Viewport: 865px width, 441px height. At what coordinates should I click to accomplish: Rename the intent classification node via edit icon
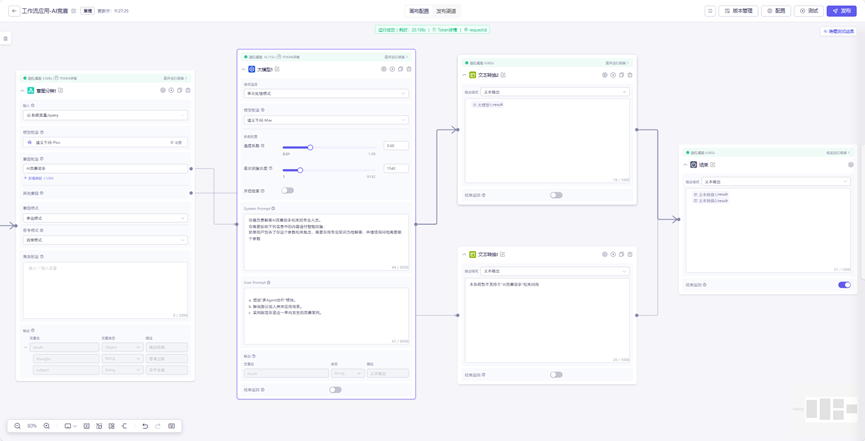tap(61, 91)
